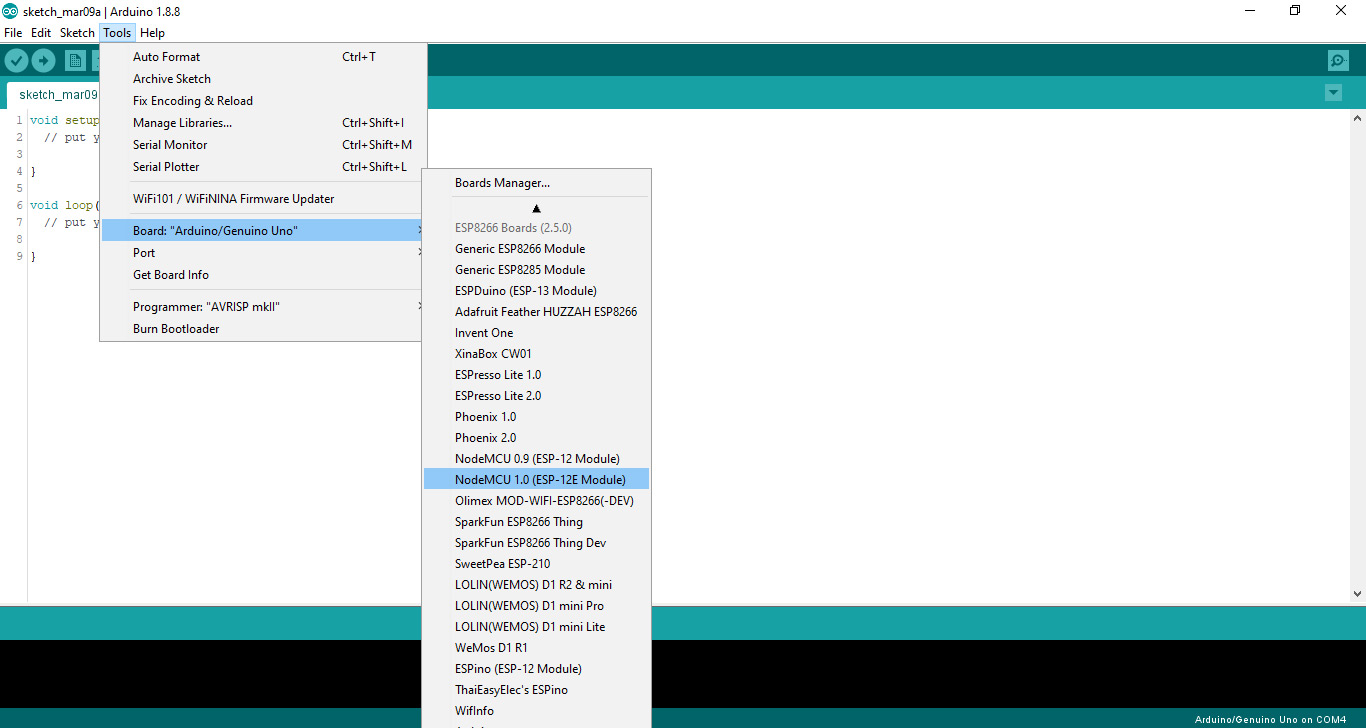Open the Sketch menu
The width and height of the screenshot is (1366, 728).
tap(77, 32)
